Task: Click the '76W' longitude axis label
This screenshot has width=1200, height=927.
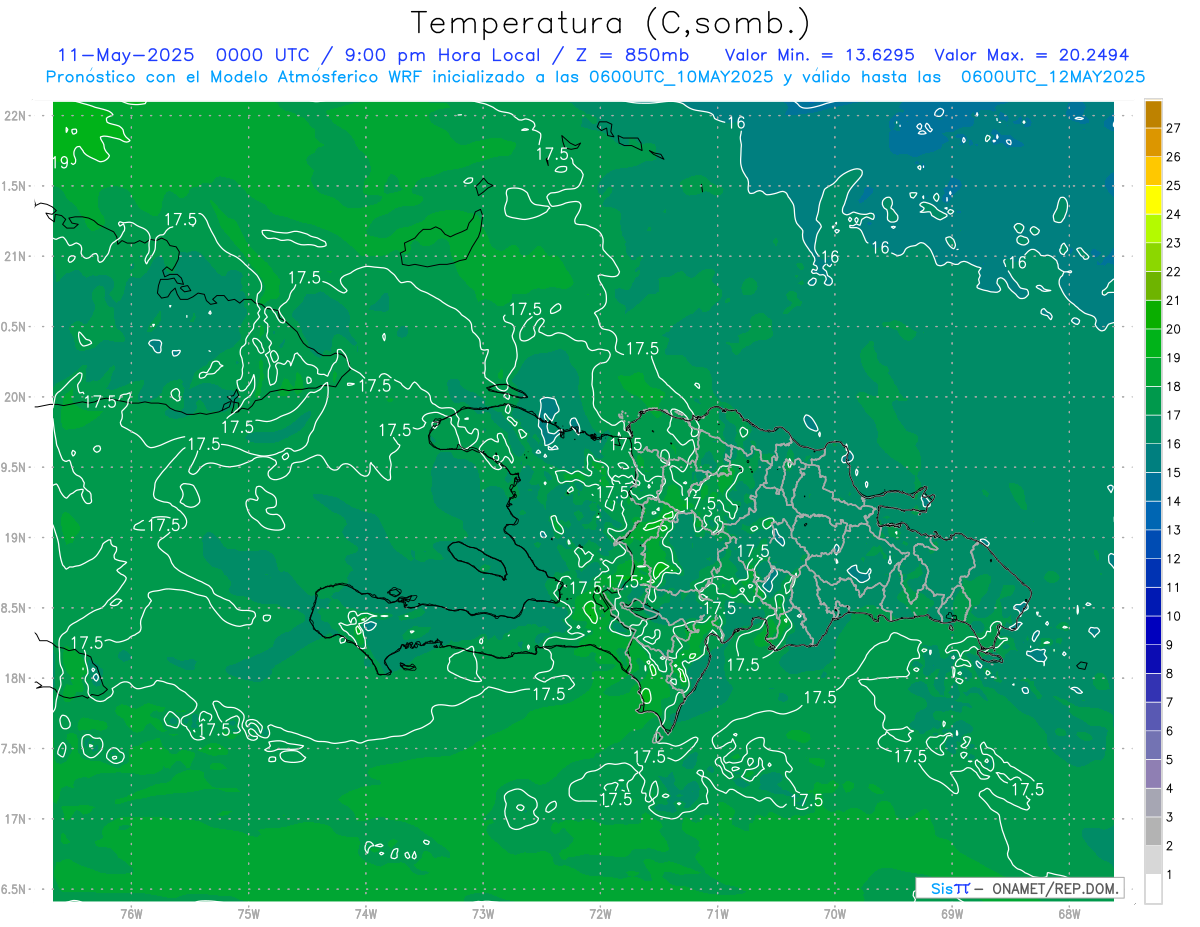Action: pos(131,914)
